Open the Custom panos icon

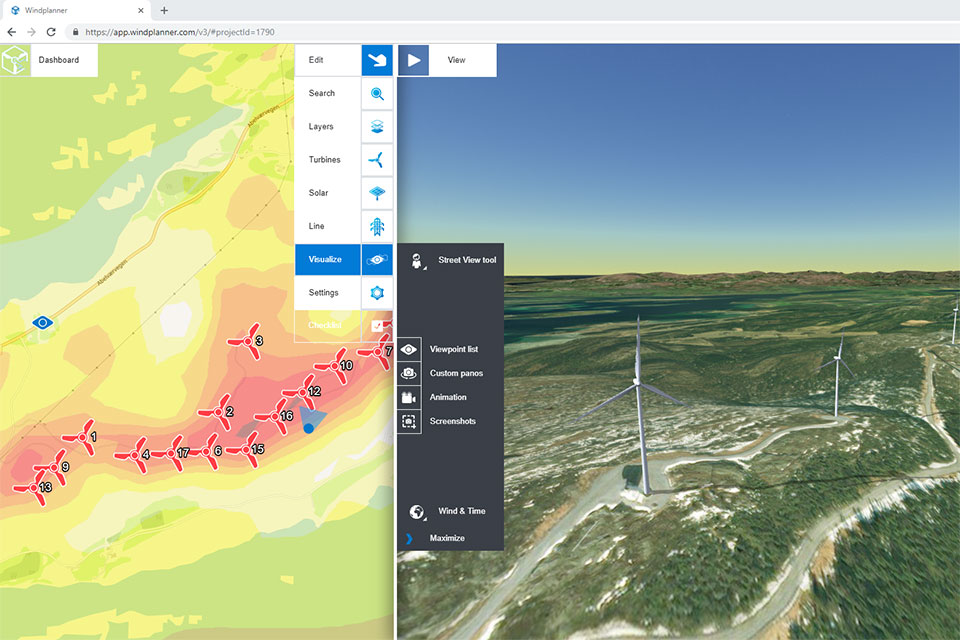tap(408, 373)
